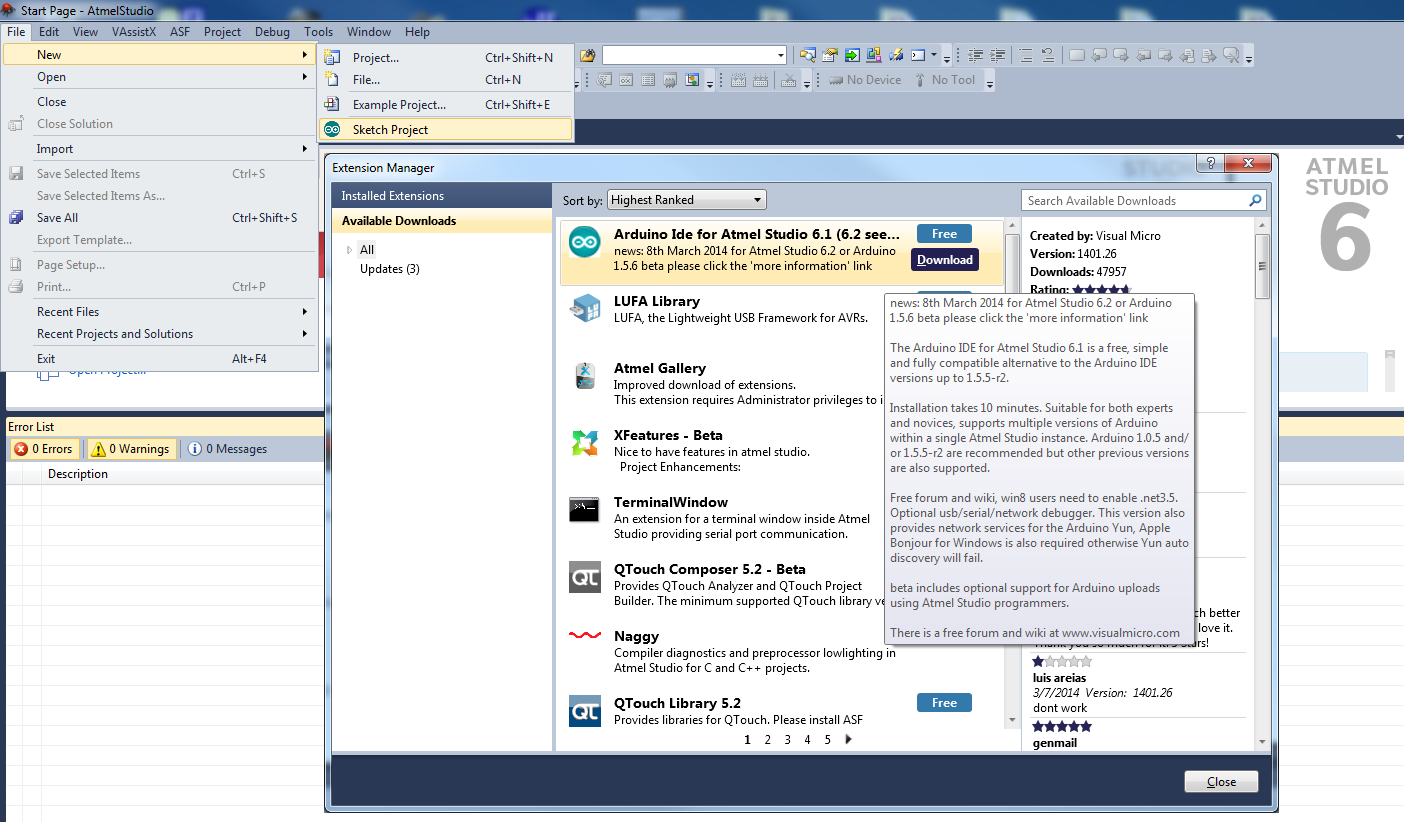Click the Atmel Gallery extension icon
Screen dimensions: 1404x822
(x=585, y=375)
